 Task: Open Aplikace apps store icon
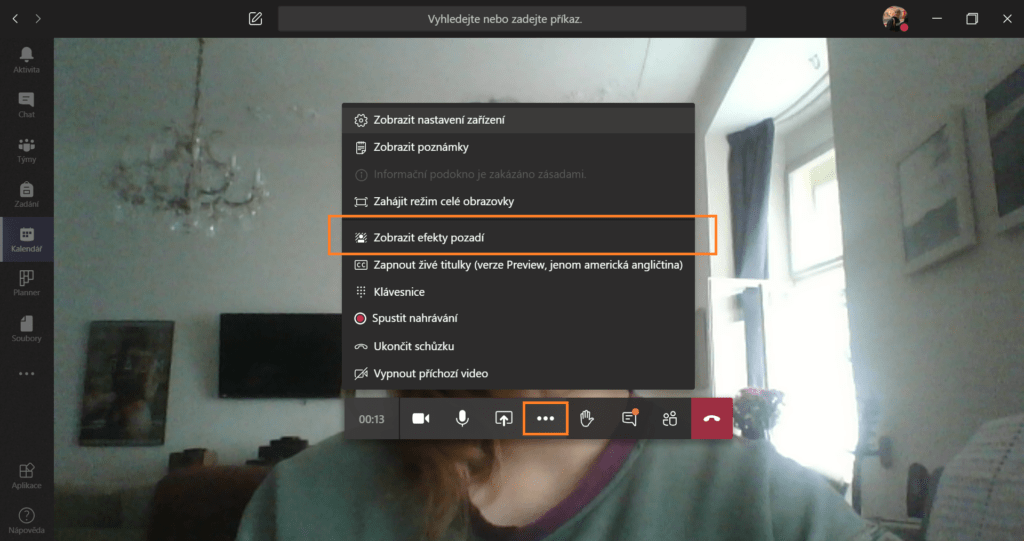(26, 475)
